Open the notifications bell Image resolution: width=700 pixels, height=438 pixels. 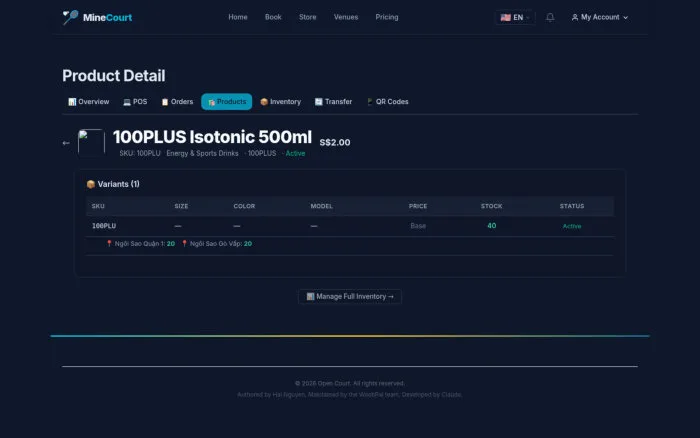click(x=550, y=17)
